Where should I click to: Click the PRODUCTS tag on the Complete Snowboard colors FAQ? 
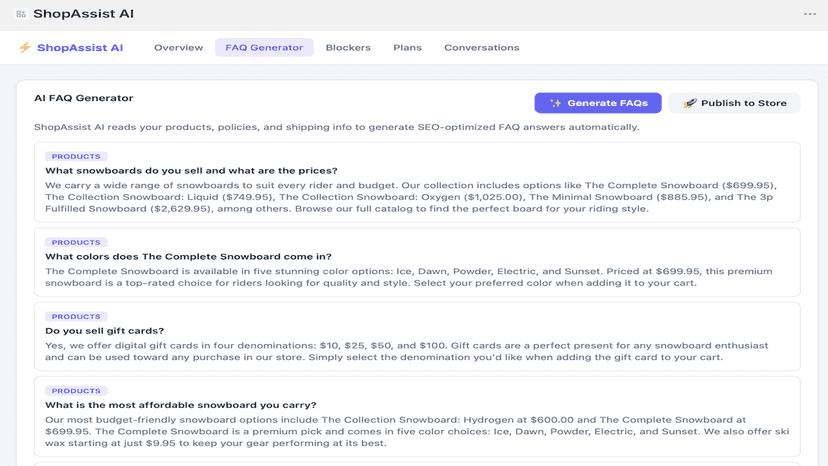pos(76,242)
